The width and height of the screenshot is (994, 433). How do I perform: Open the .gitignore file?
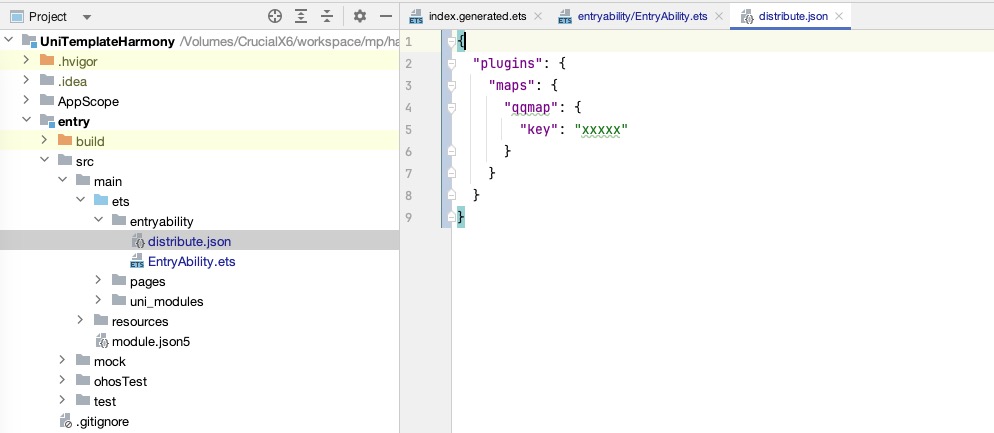(x=102, y=421)
